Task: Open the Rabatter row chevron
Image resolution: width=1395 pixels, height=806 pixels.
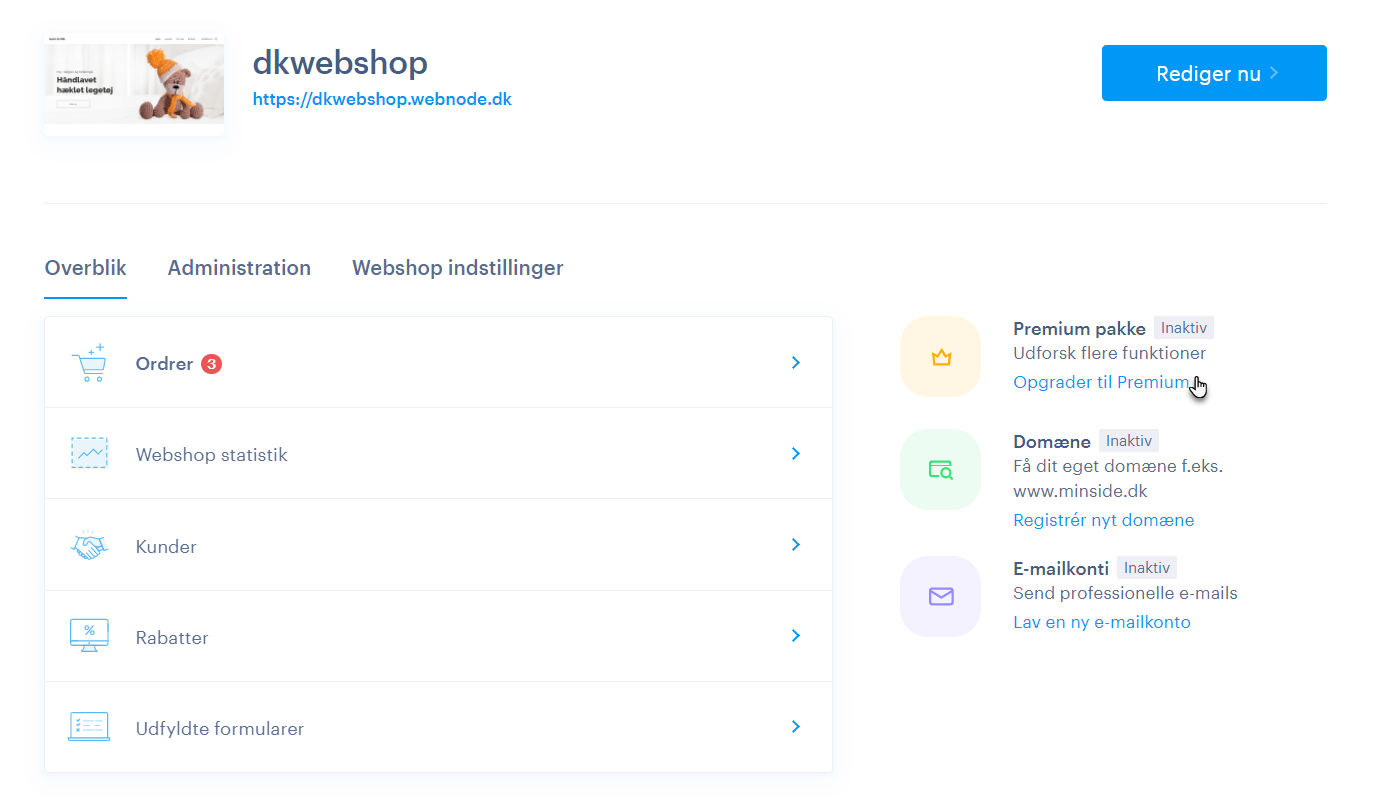Action: 796,636
